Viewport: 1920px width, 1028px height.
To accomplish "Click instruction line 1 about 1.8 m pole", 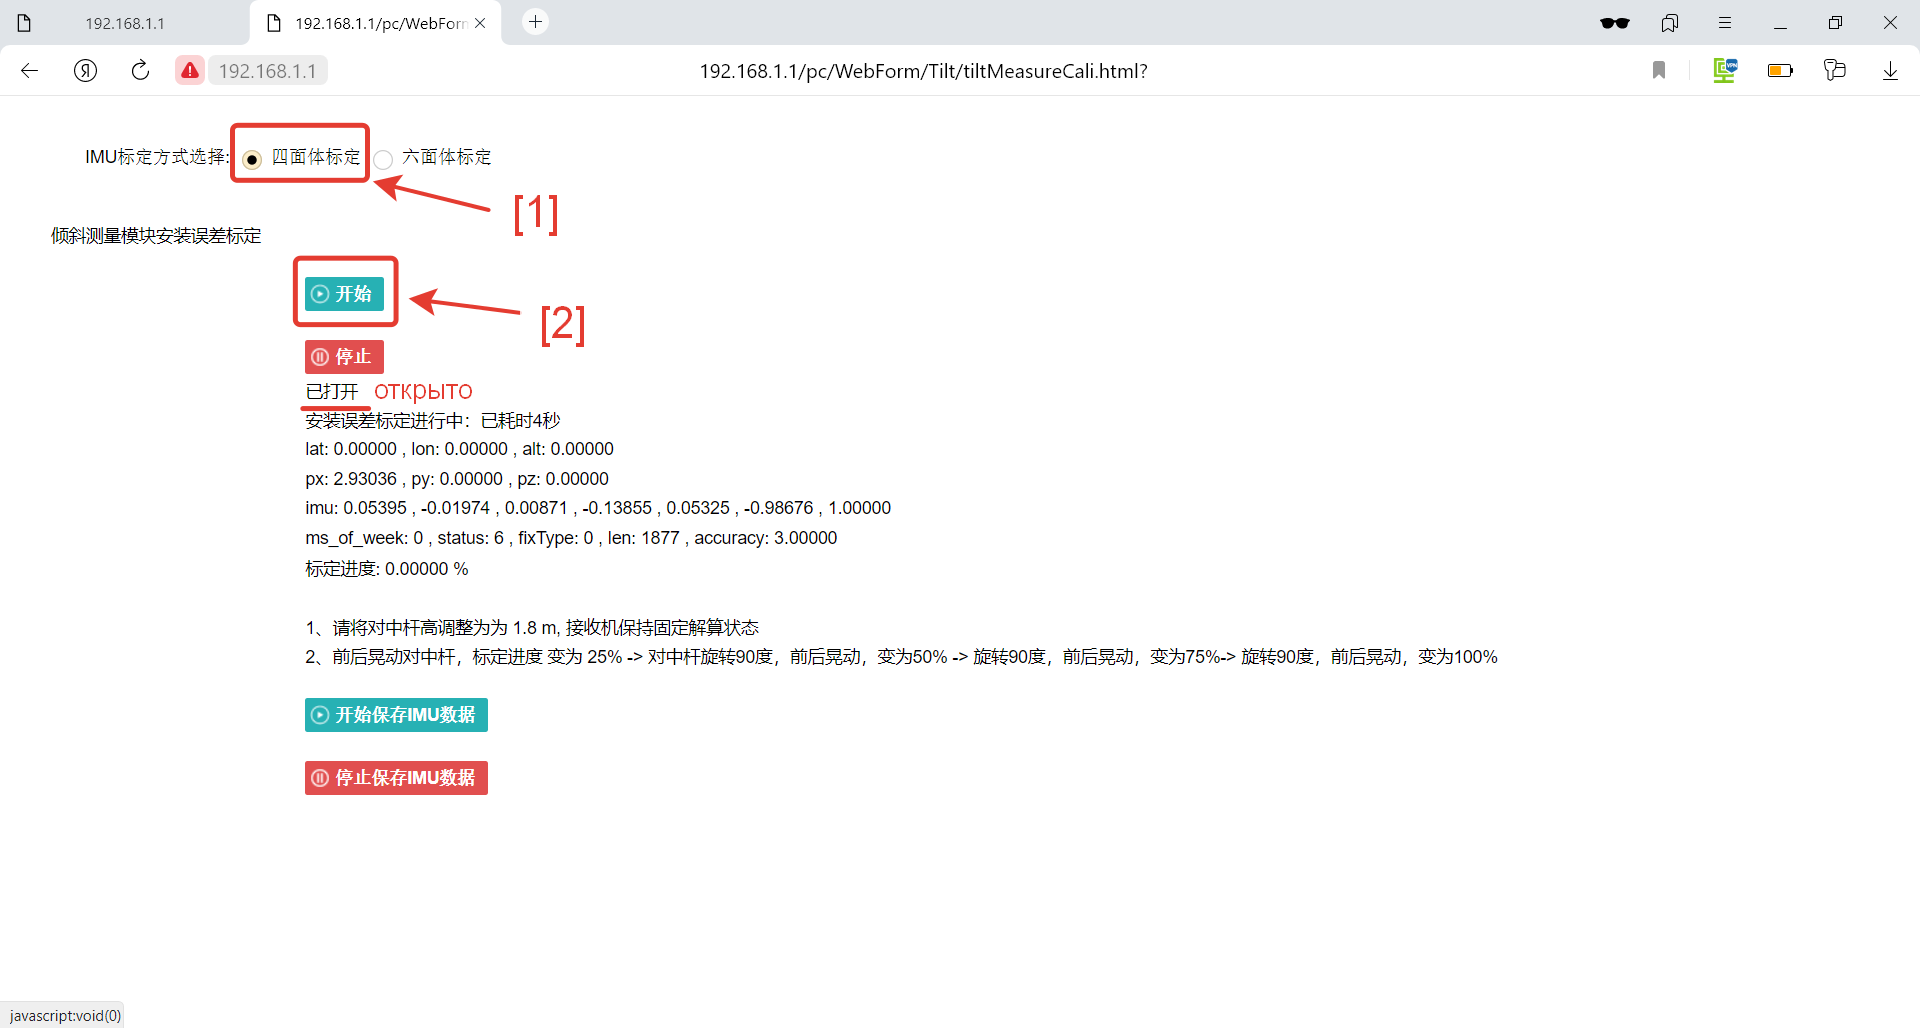I will coord(532,628).
